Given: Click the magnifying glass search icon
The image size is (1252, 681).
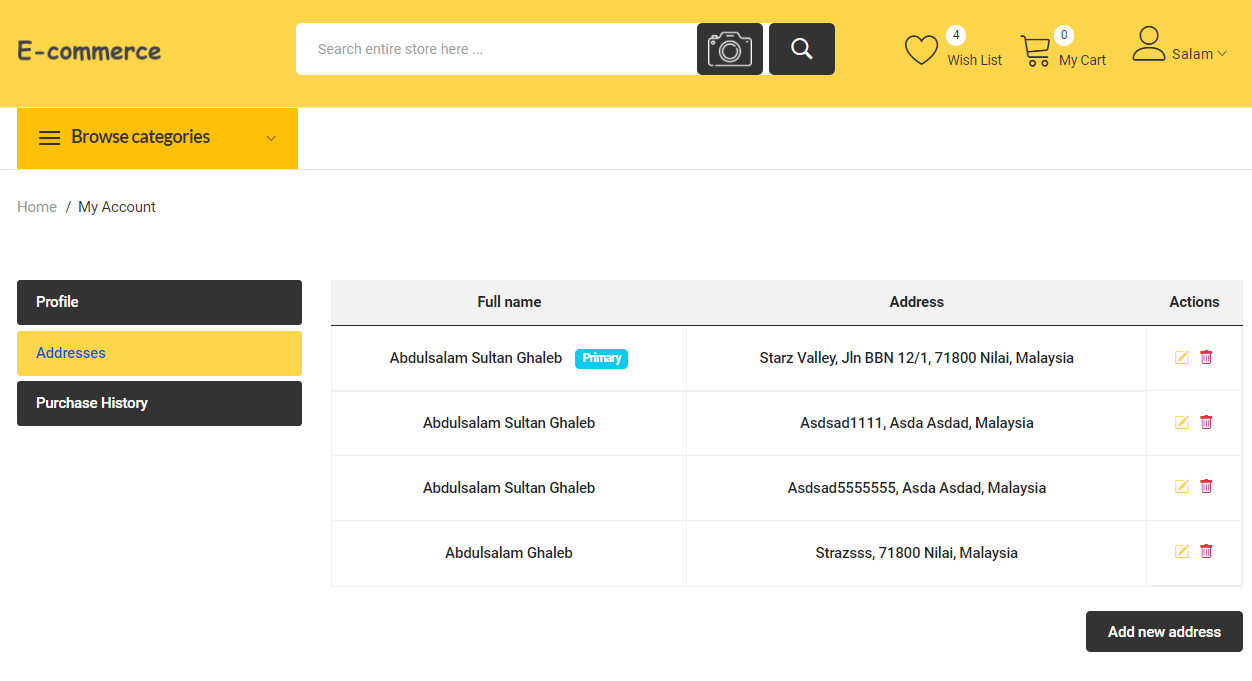Looking at the screenshot, I should (801, 48).
